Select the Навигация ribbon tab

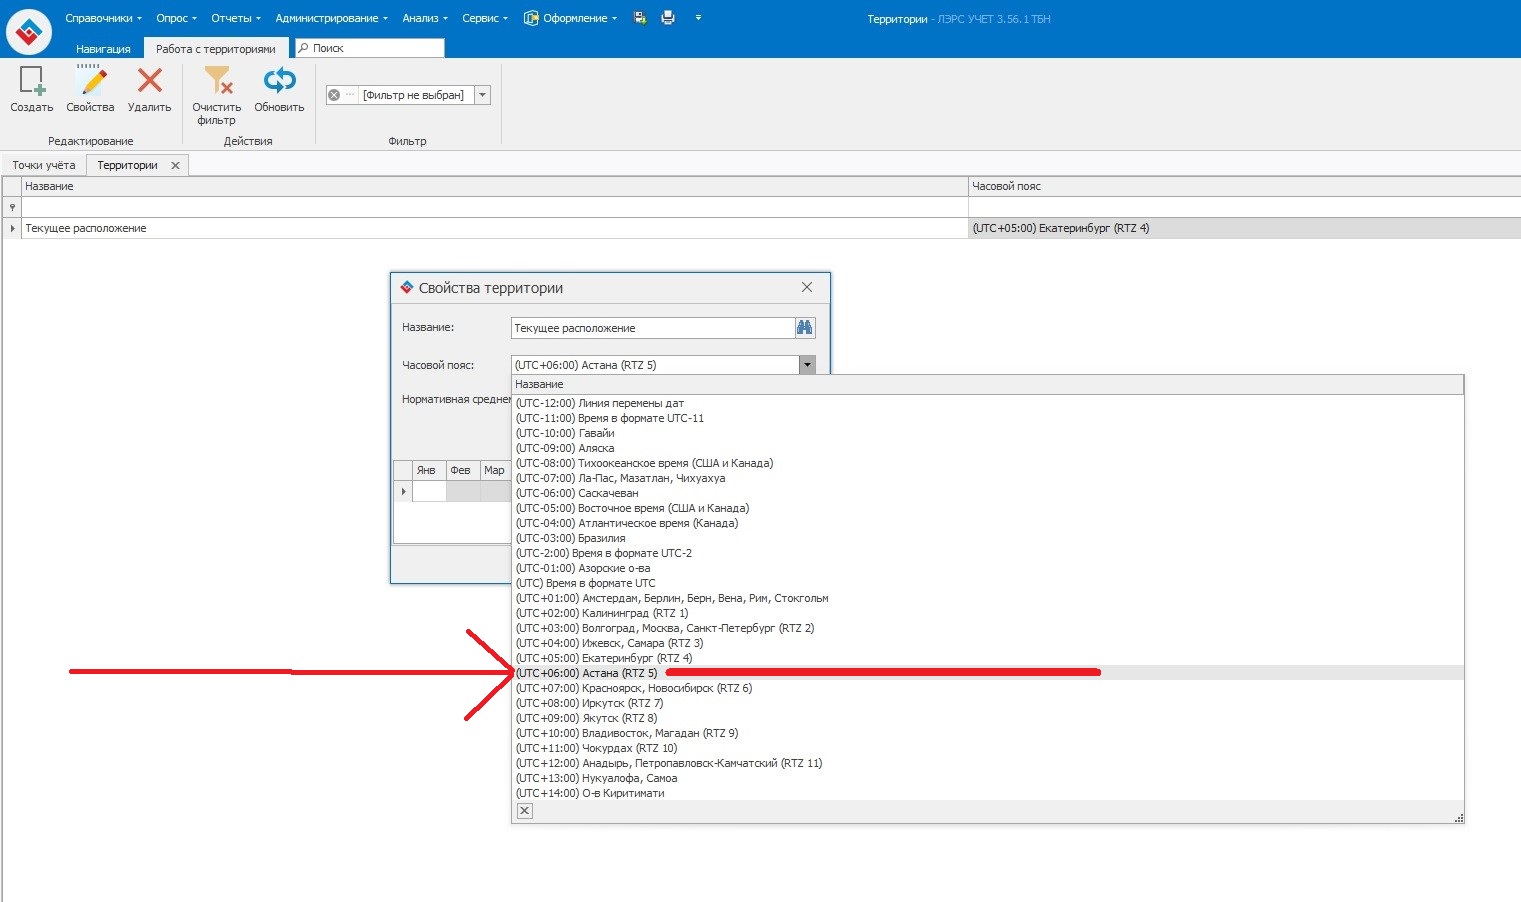click(103, 48)
